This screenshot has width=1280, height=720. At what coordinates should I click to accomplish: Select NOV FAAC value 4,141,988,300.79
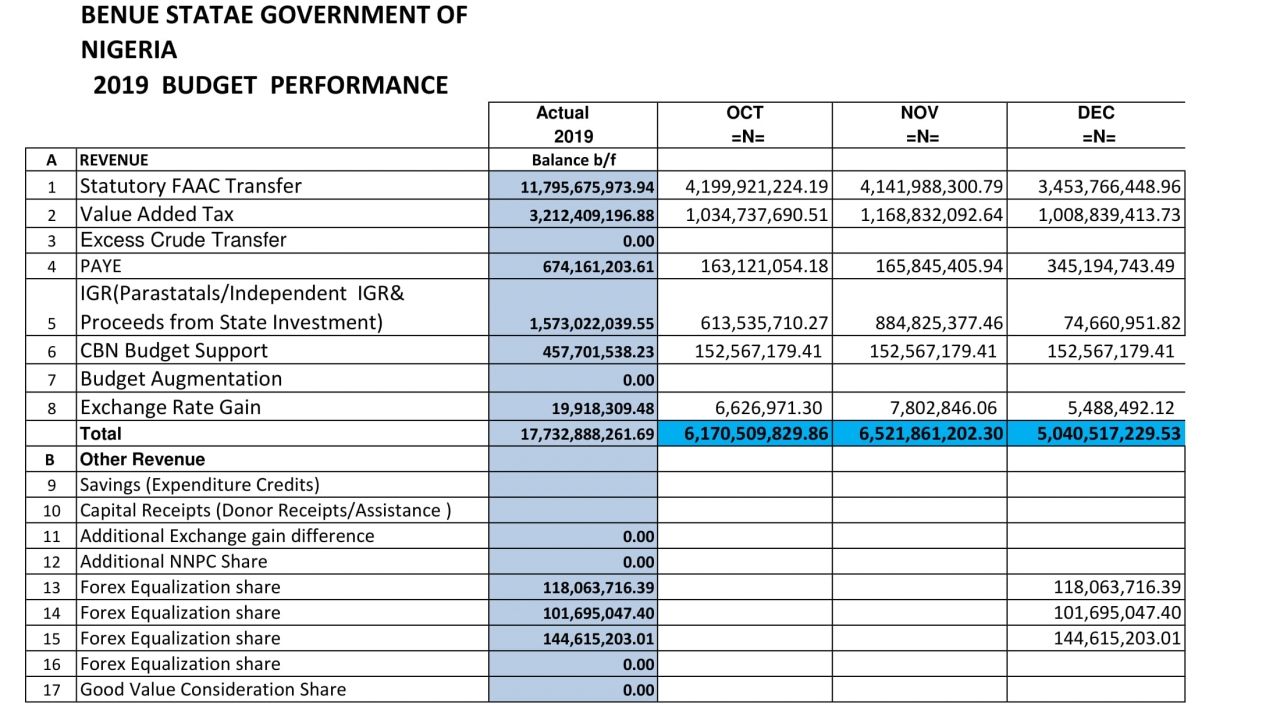(x=932, y=186)
